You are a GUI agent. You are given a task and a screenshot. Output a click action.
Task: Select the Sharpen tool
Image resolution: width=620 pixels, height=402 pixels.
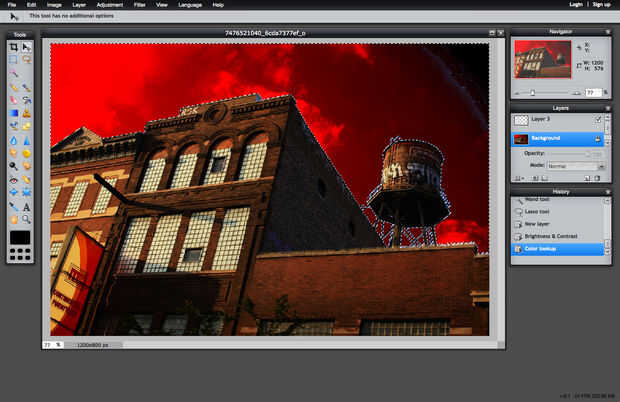(26, 140)
